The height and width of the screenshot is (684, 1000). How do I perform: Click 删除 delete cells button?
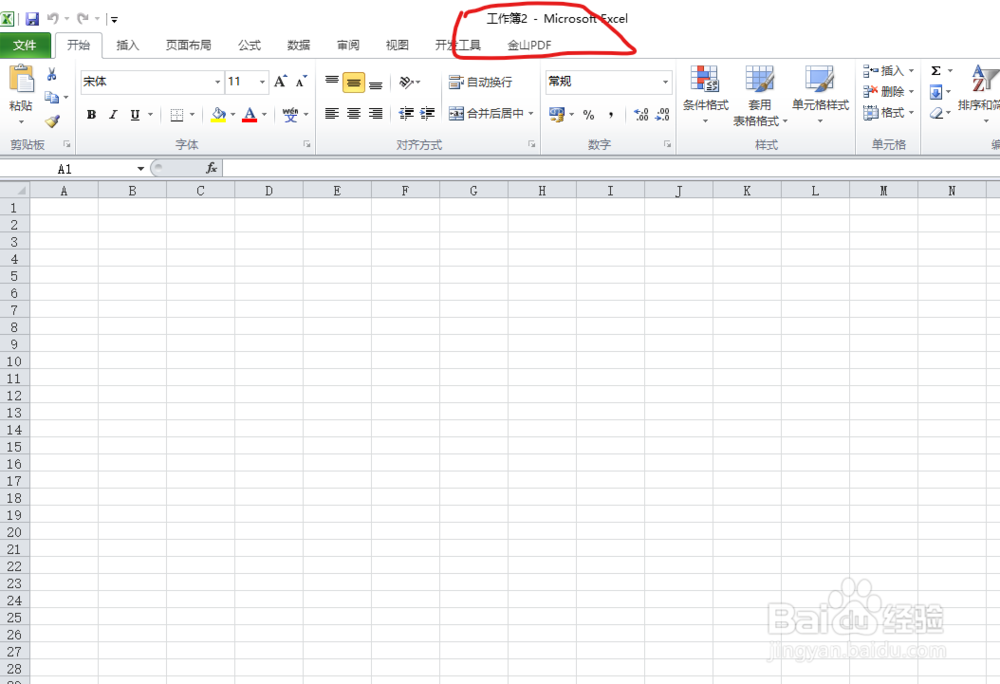888,92
